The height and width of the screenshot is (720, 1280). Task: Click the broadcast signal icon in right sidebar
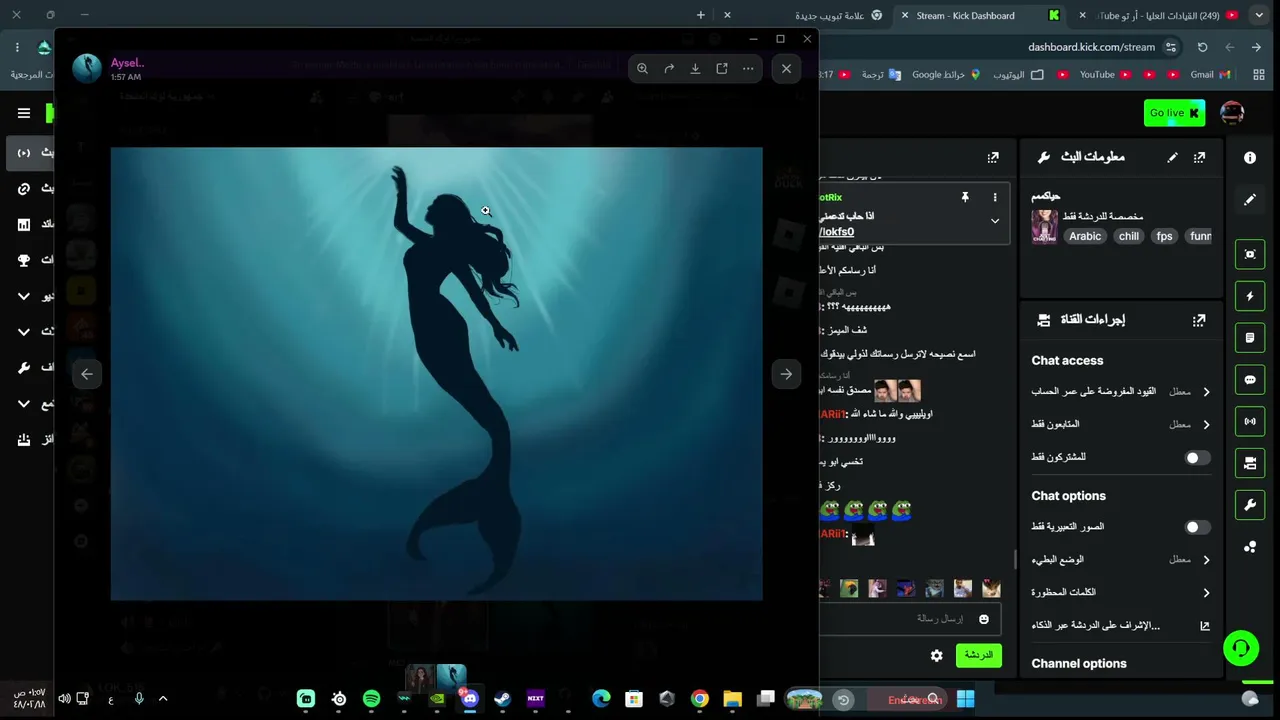tap(1250, 422)
